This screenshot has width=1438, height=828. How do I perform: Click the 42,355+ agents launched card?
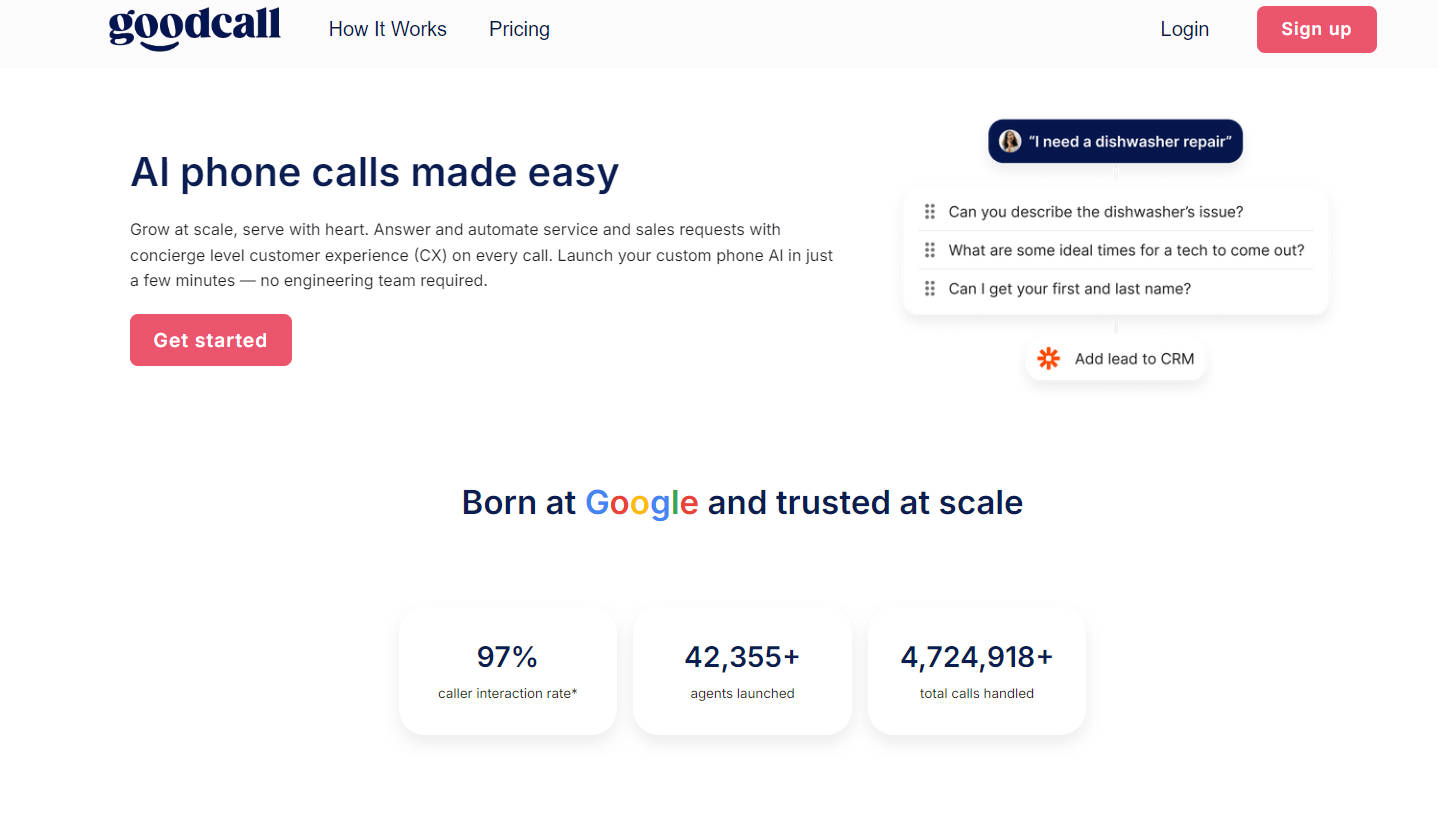[742, 671]
